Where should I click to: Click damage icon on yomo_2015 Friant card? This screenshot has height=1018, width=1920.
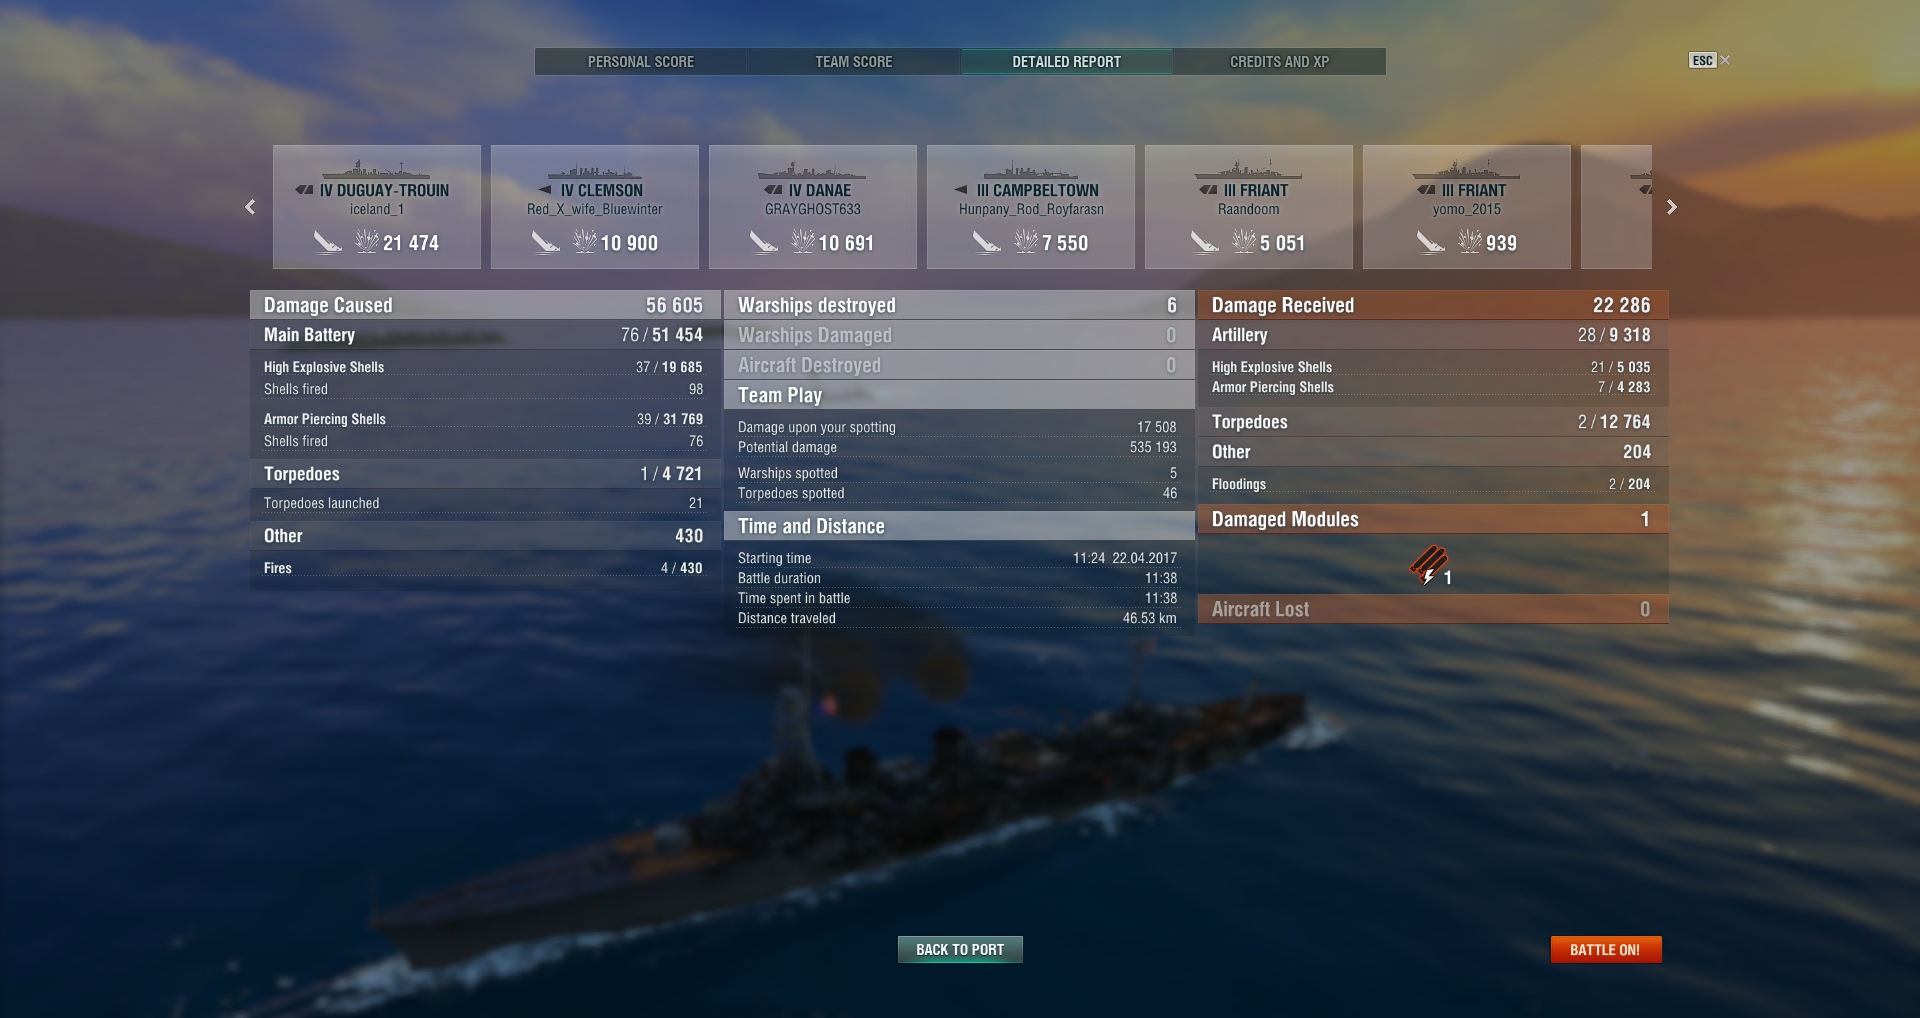(x=1470, y=241)
